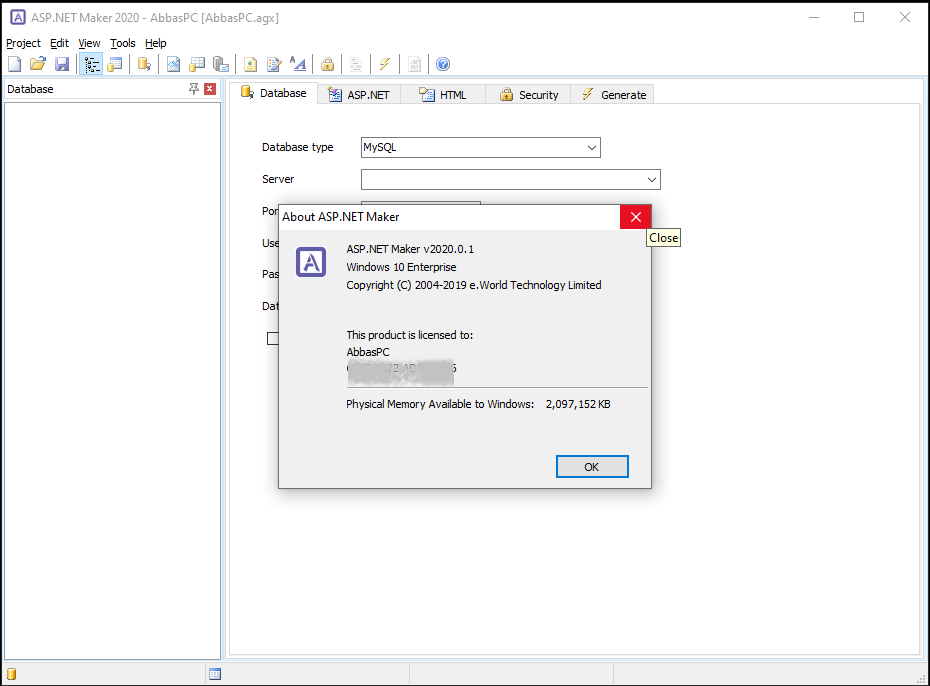This screenshot has width=930, height=686.
Task: Click the Server label
Action: 278,179
